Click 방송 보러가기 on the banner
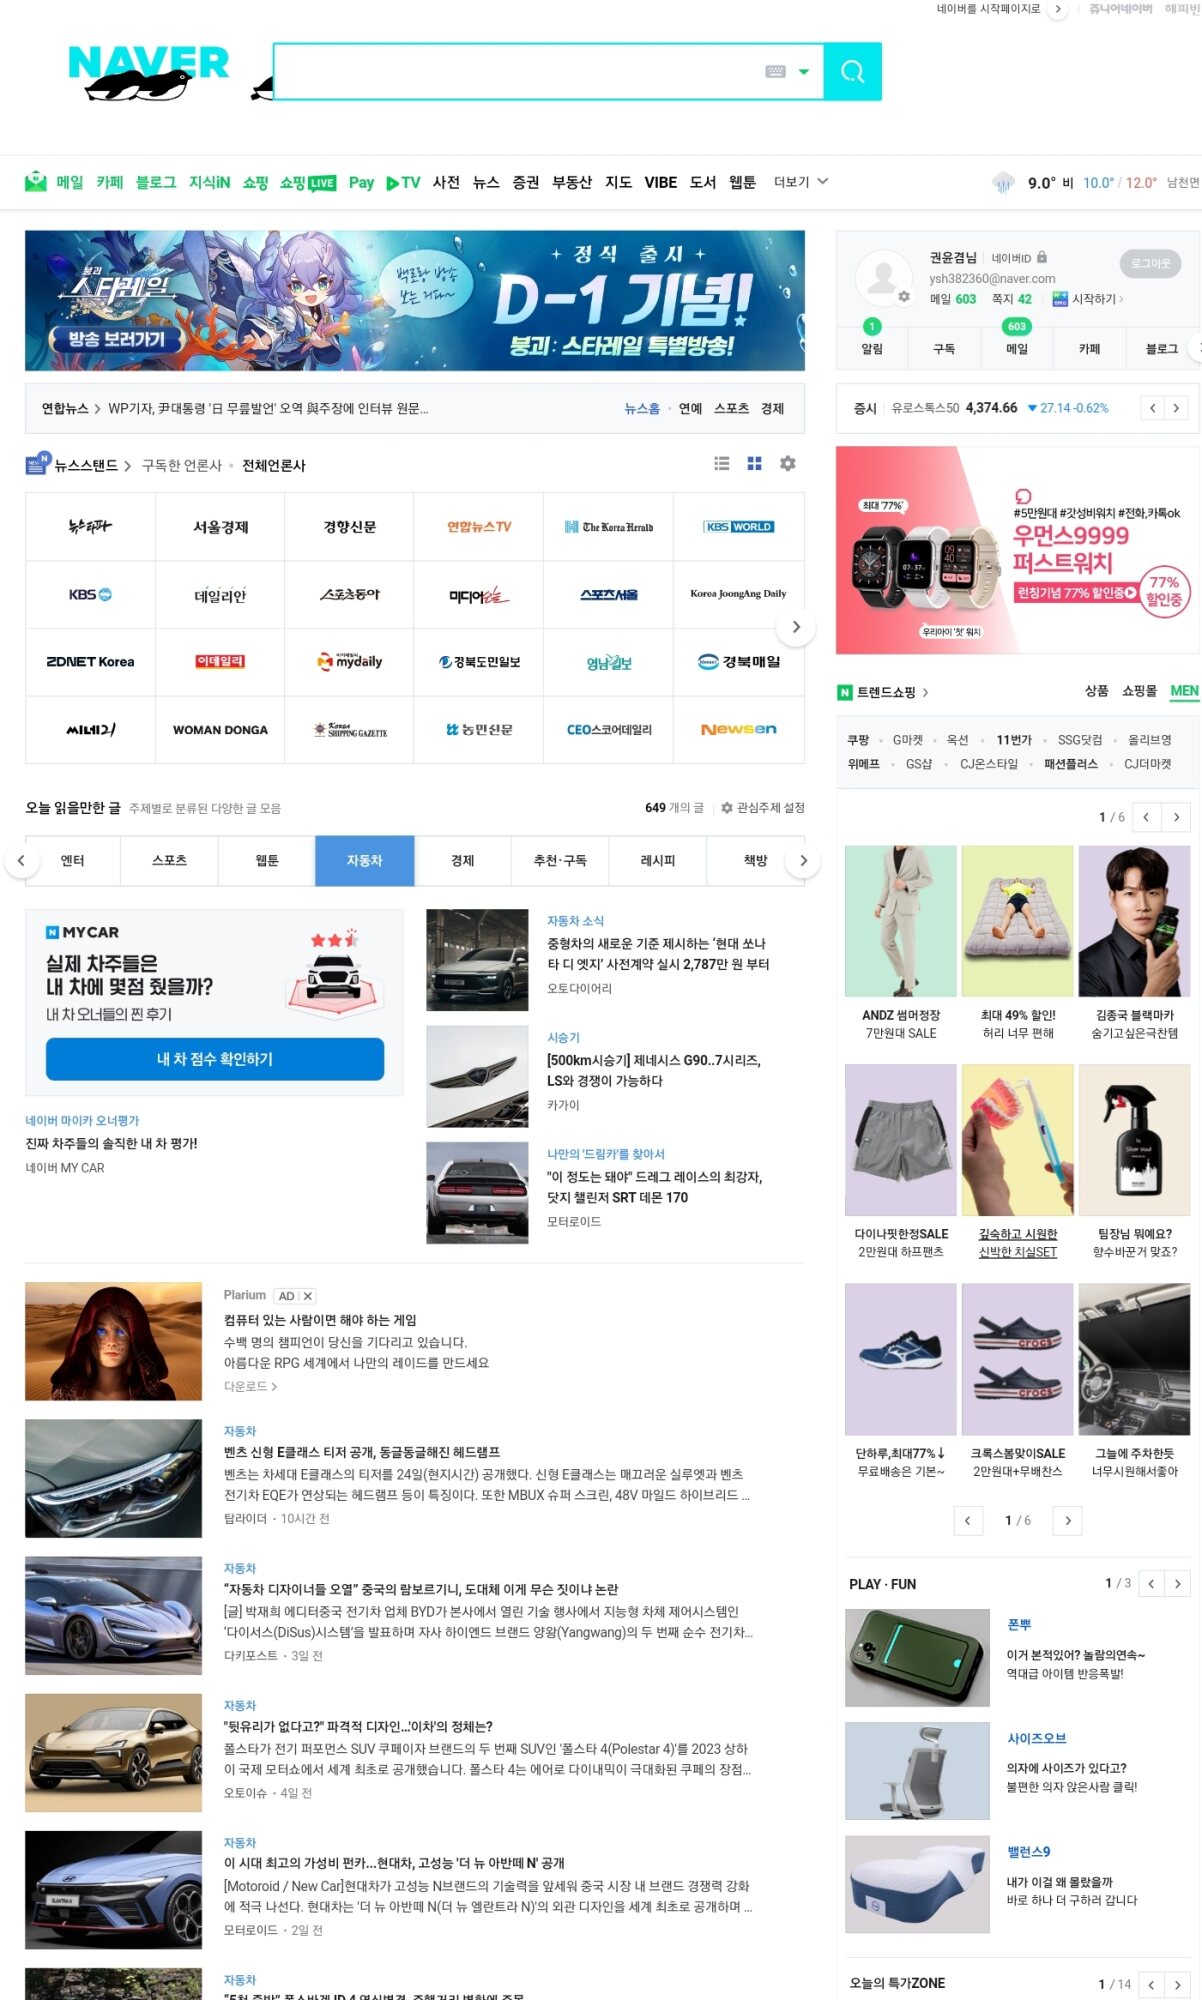Viewport: 1202px width, 2000px height. 116,339
